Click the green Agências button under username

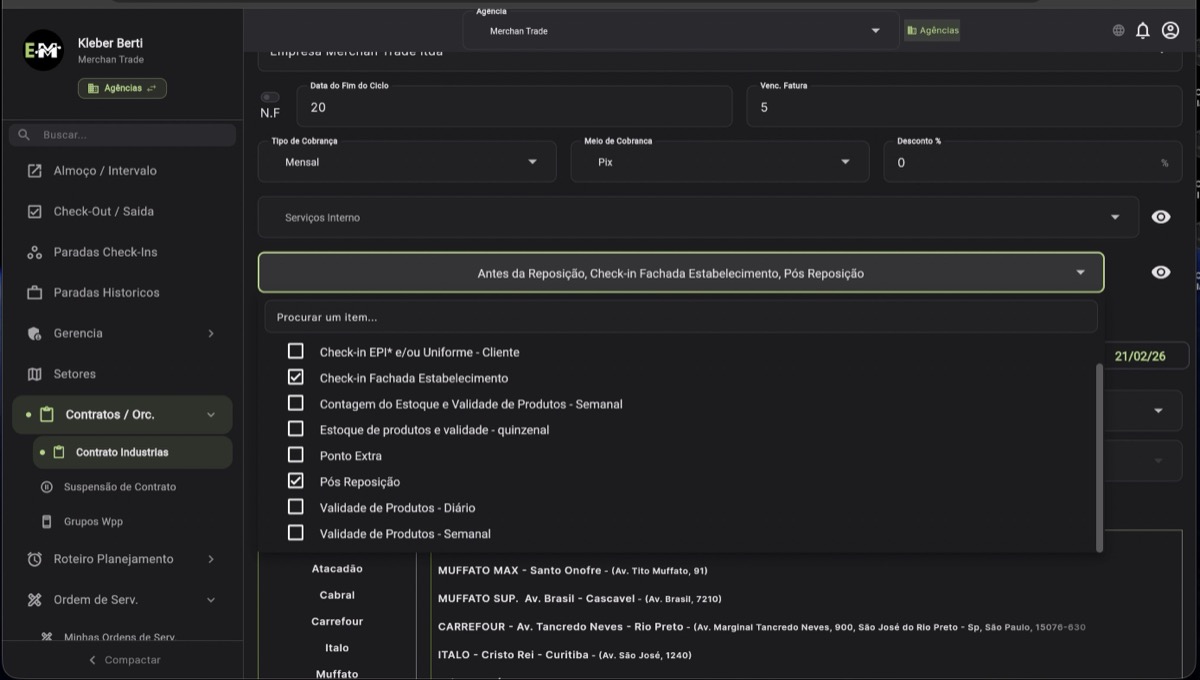[122, 88]
